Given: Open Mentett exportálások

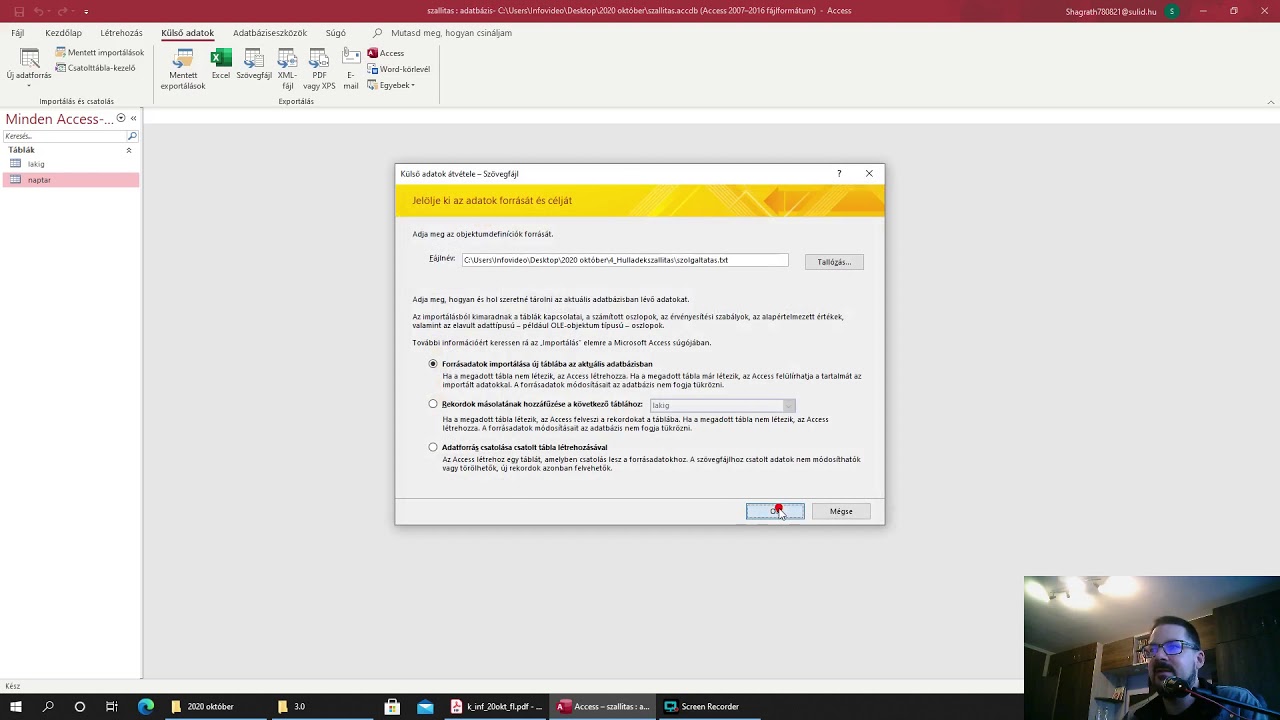Looking at the screenshot, I should 183,68.
